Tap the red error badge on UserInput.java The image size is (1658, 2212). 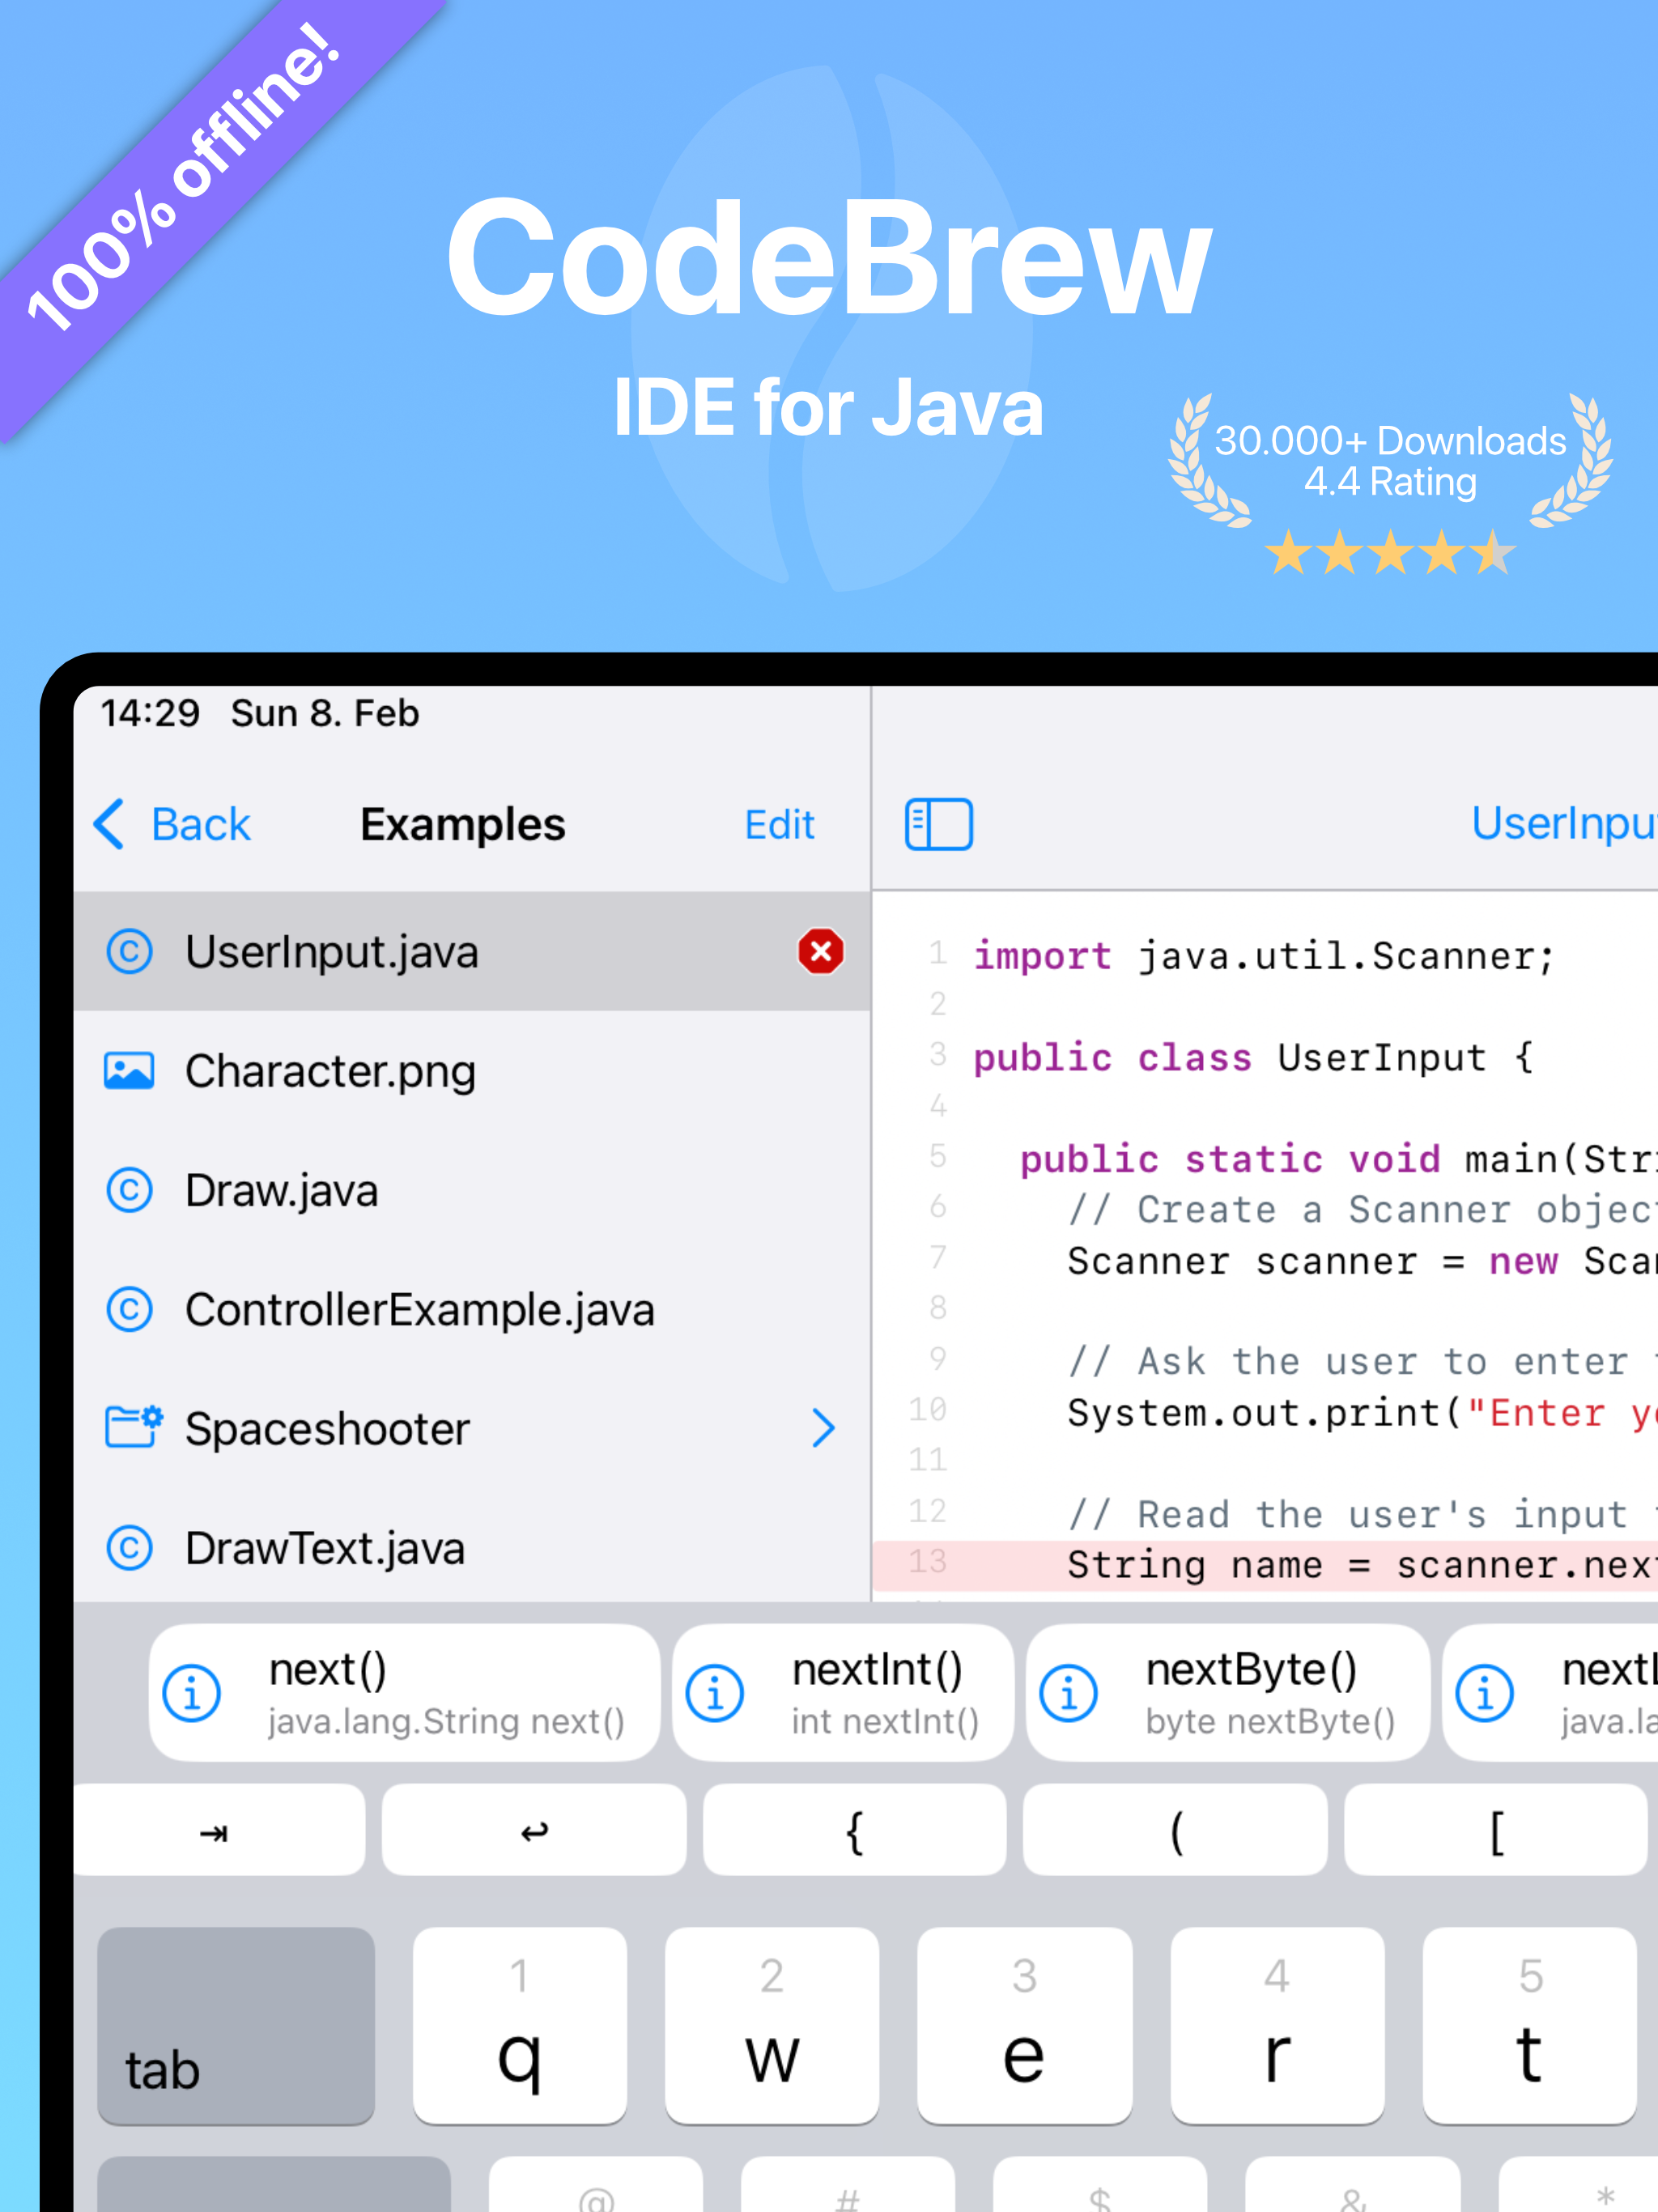coord(820,951)
